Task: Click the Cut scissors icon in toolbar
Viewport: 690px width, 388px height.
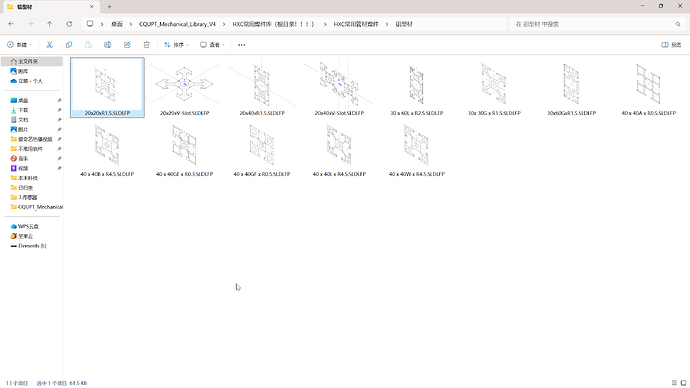Action: (49, 45)
